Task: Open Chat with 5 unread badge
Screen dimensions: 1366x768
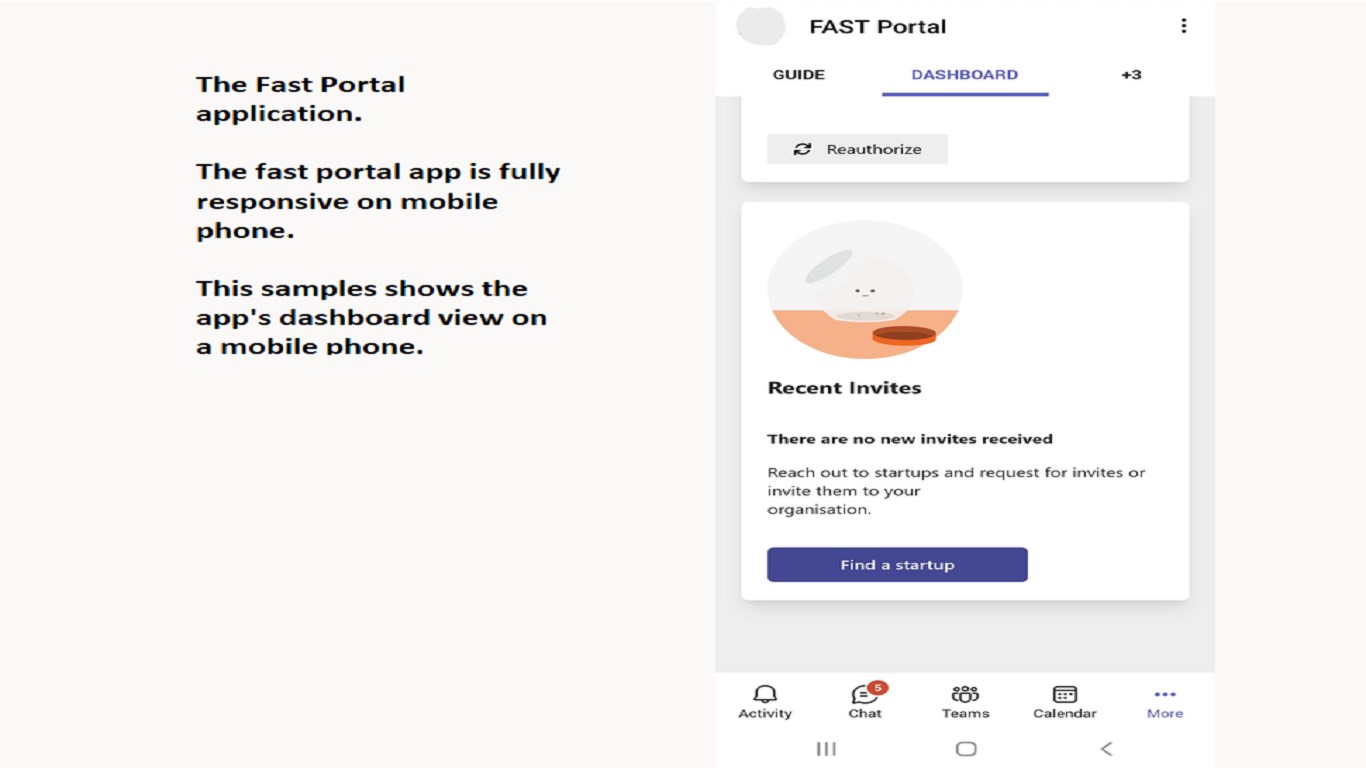Action: pyautogui.click(x=864, y=696)
